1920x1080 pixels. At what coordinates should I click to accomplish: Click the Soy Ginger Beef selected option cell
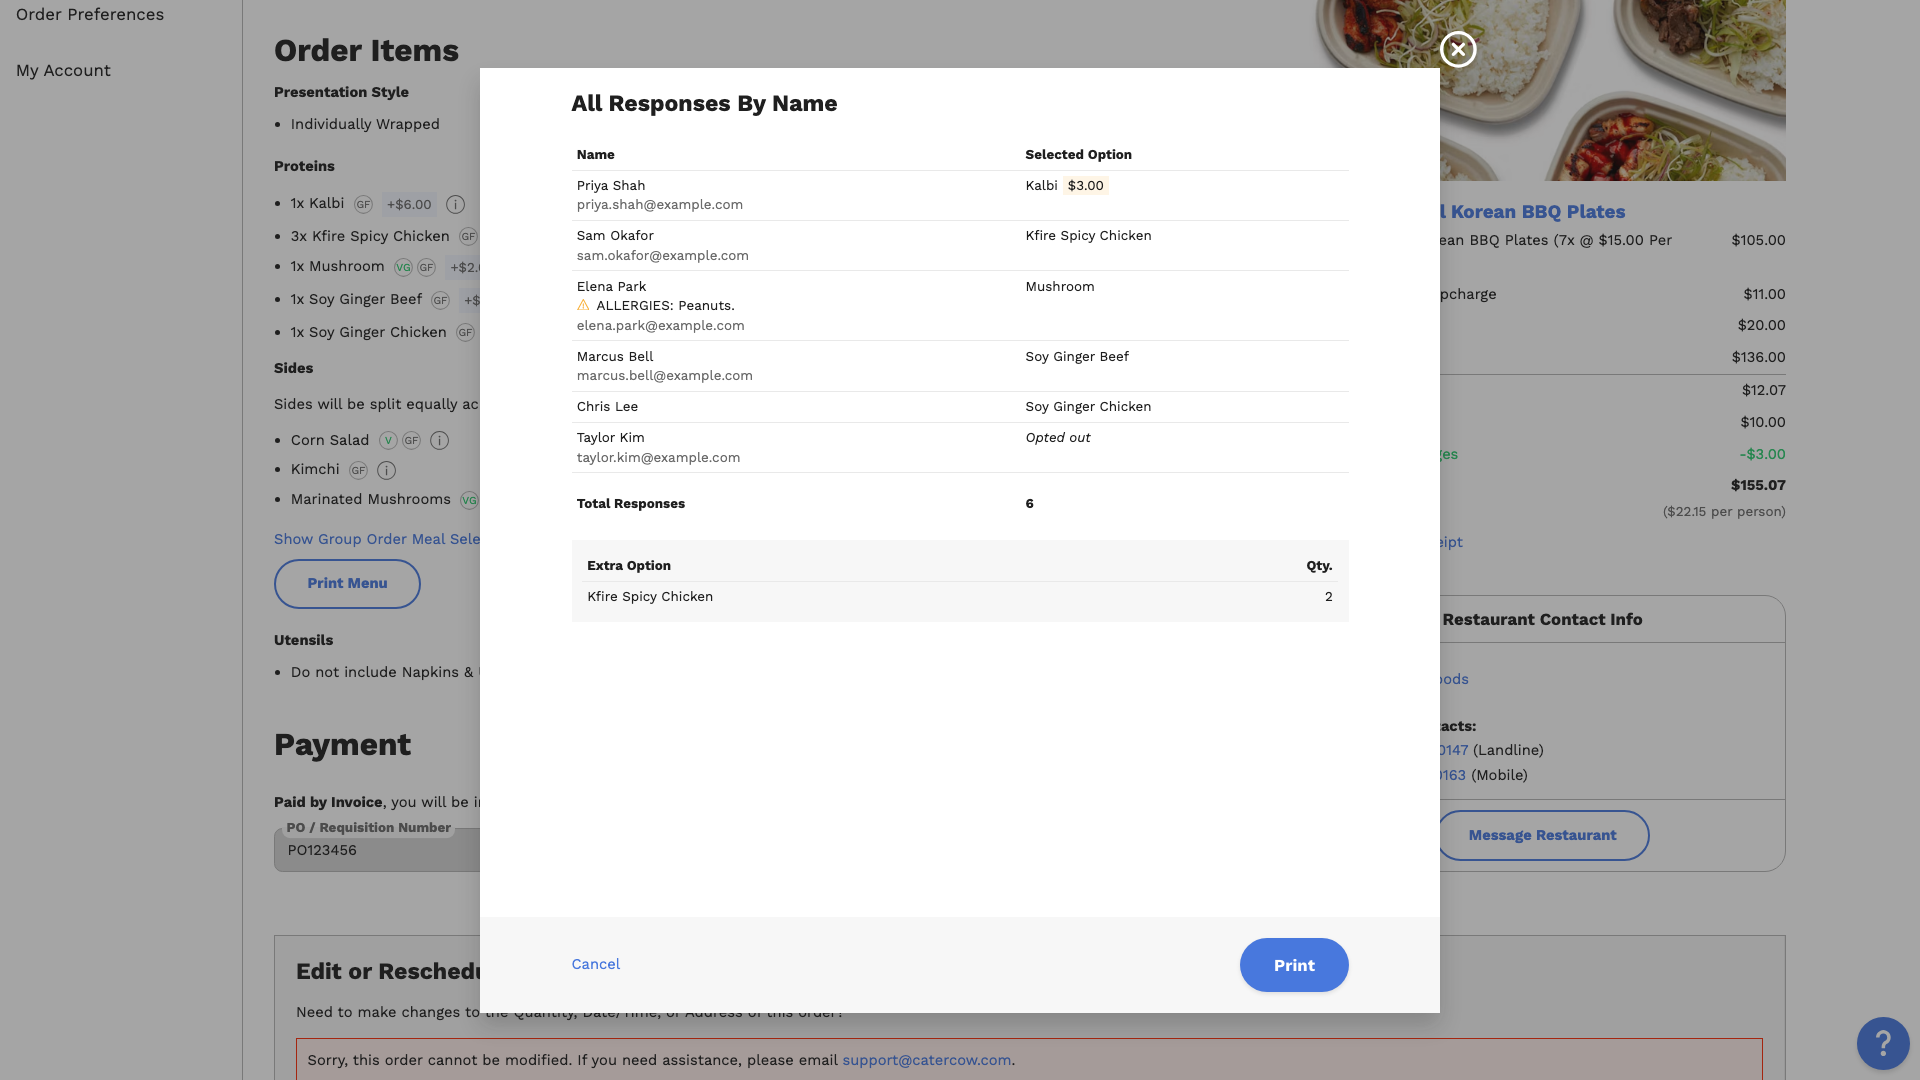click(1076, 356)
